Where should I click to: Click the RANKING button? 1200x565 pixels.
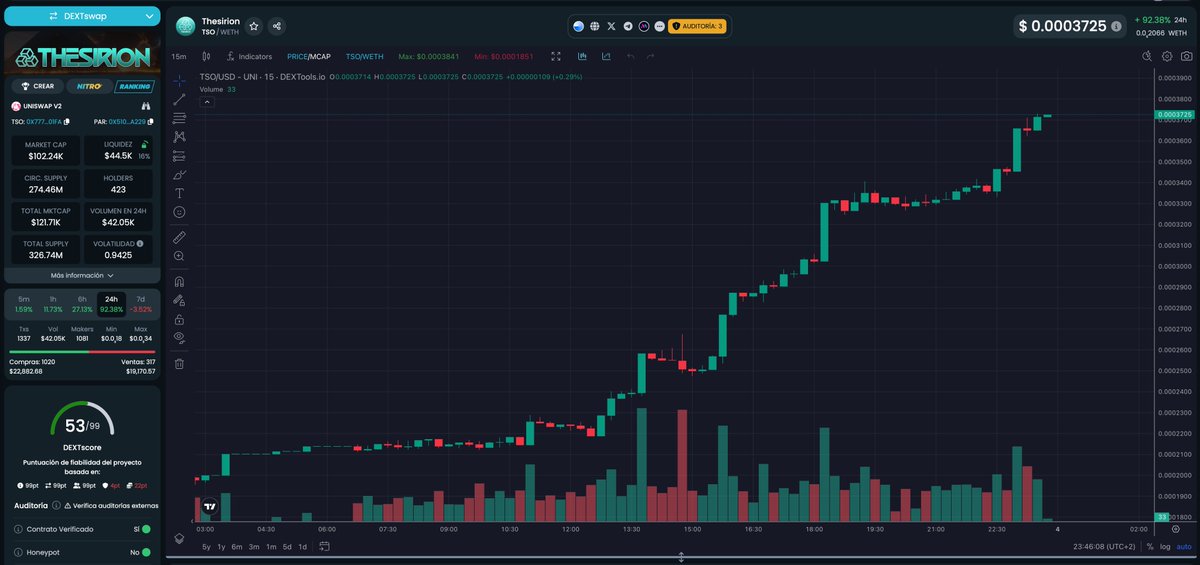(134, 86)
